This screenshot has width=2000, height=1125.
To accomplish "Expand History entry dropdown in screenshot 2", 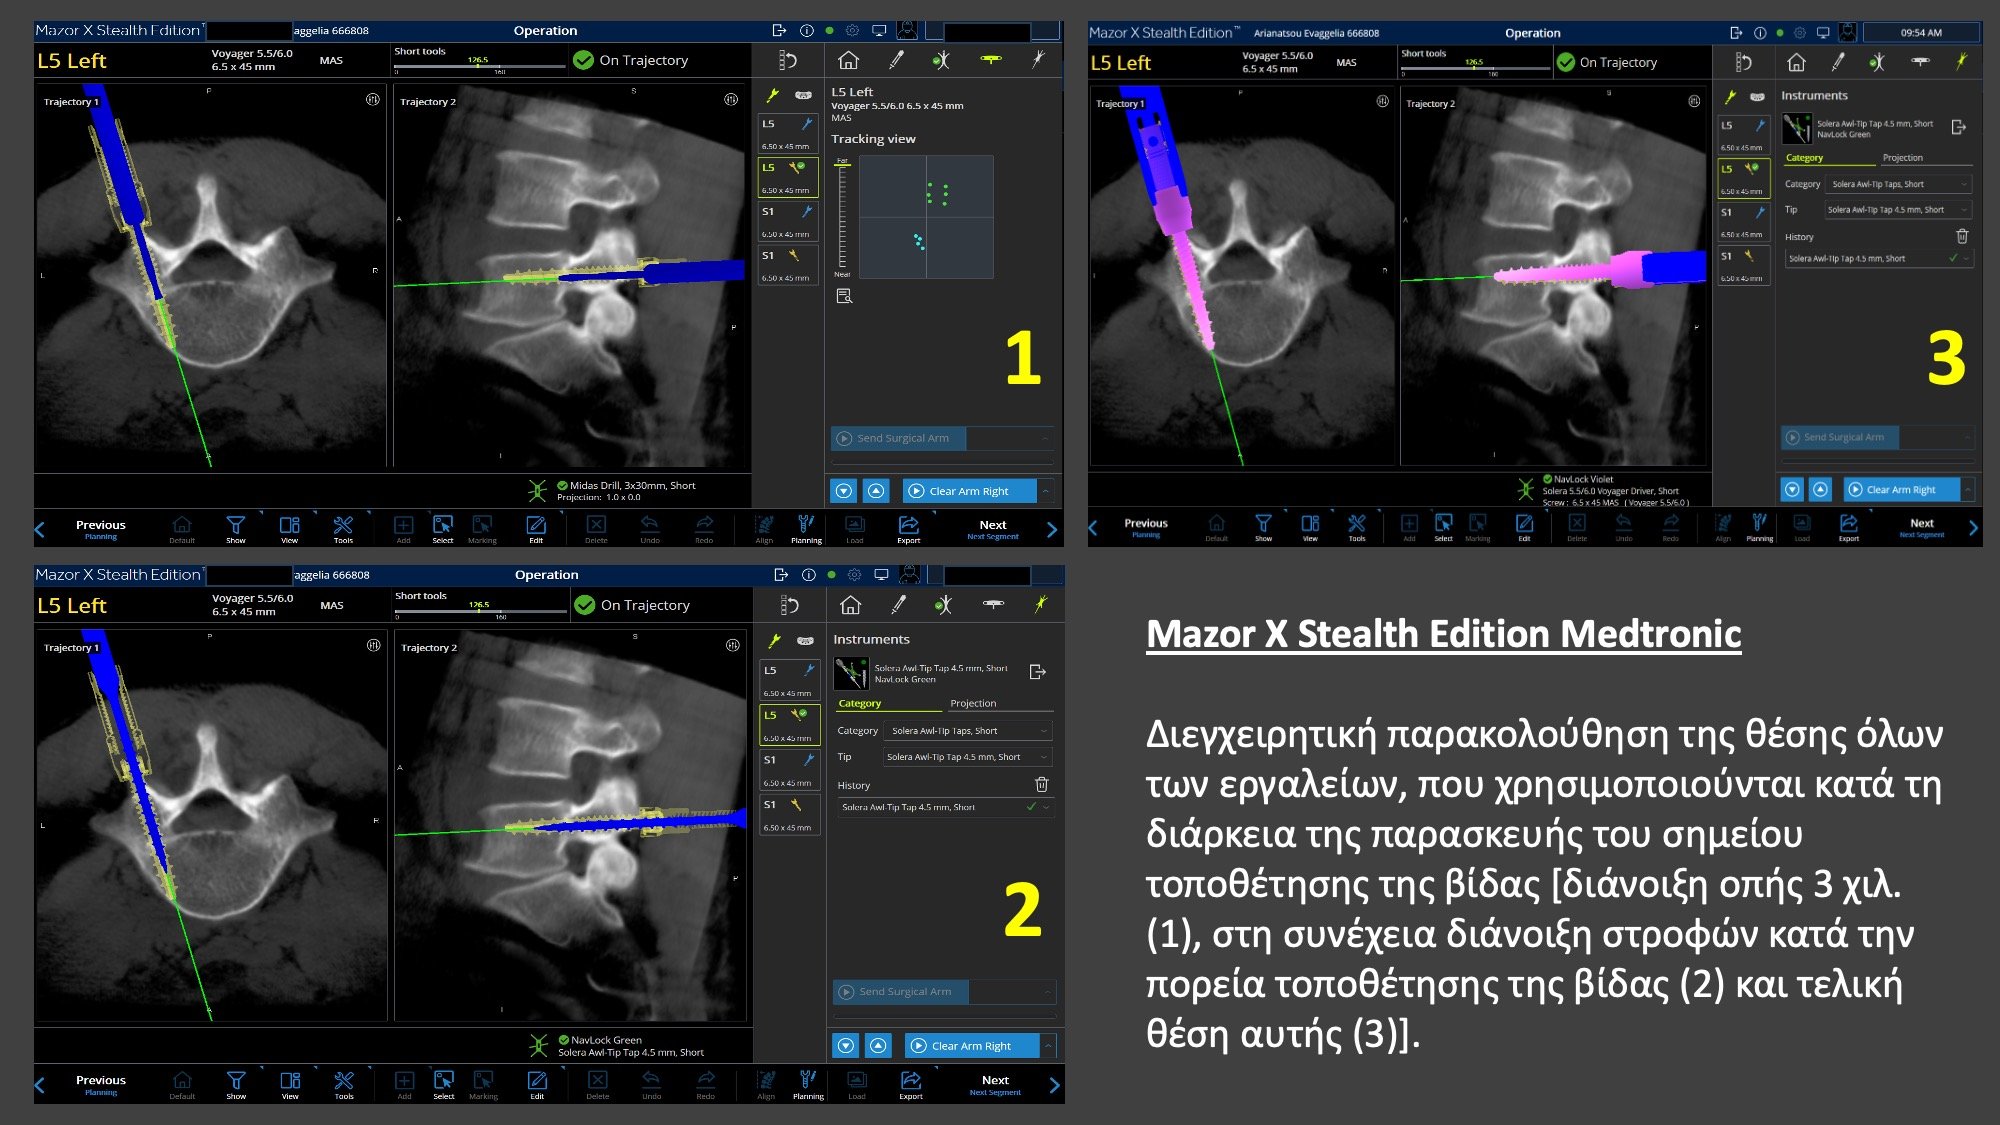I will [x=1046, y=807].
